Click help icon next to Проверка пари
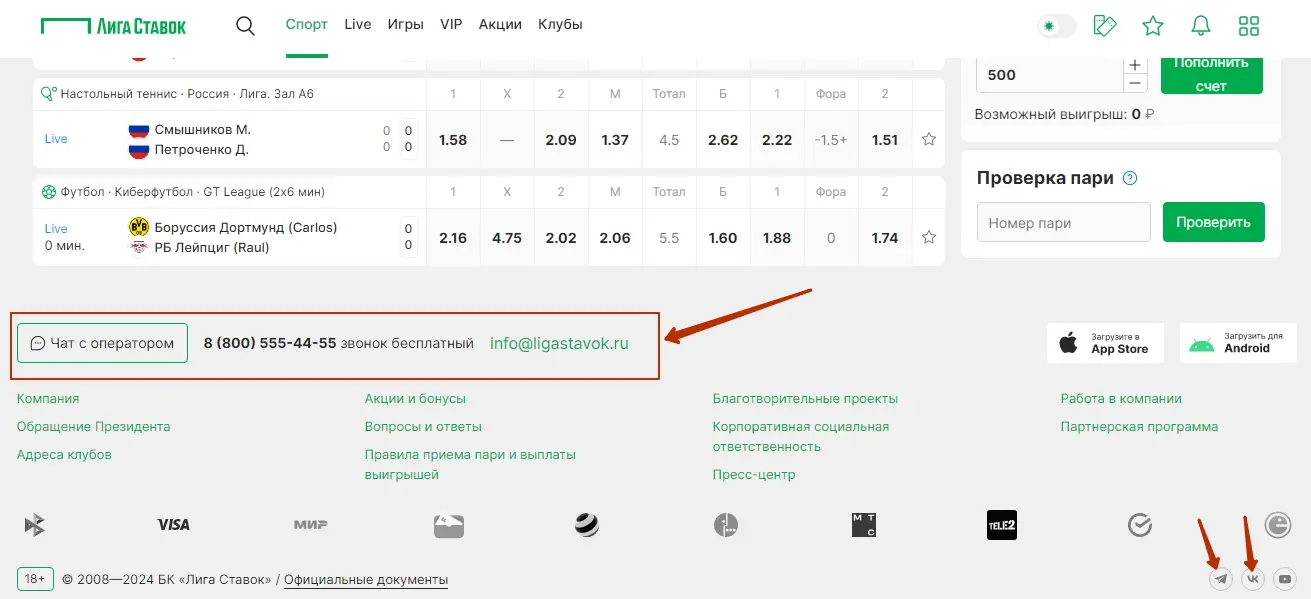The image size is (1311, 599). tap(1130, 179)
